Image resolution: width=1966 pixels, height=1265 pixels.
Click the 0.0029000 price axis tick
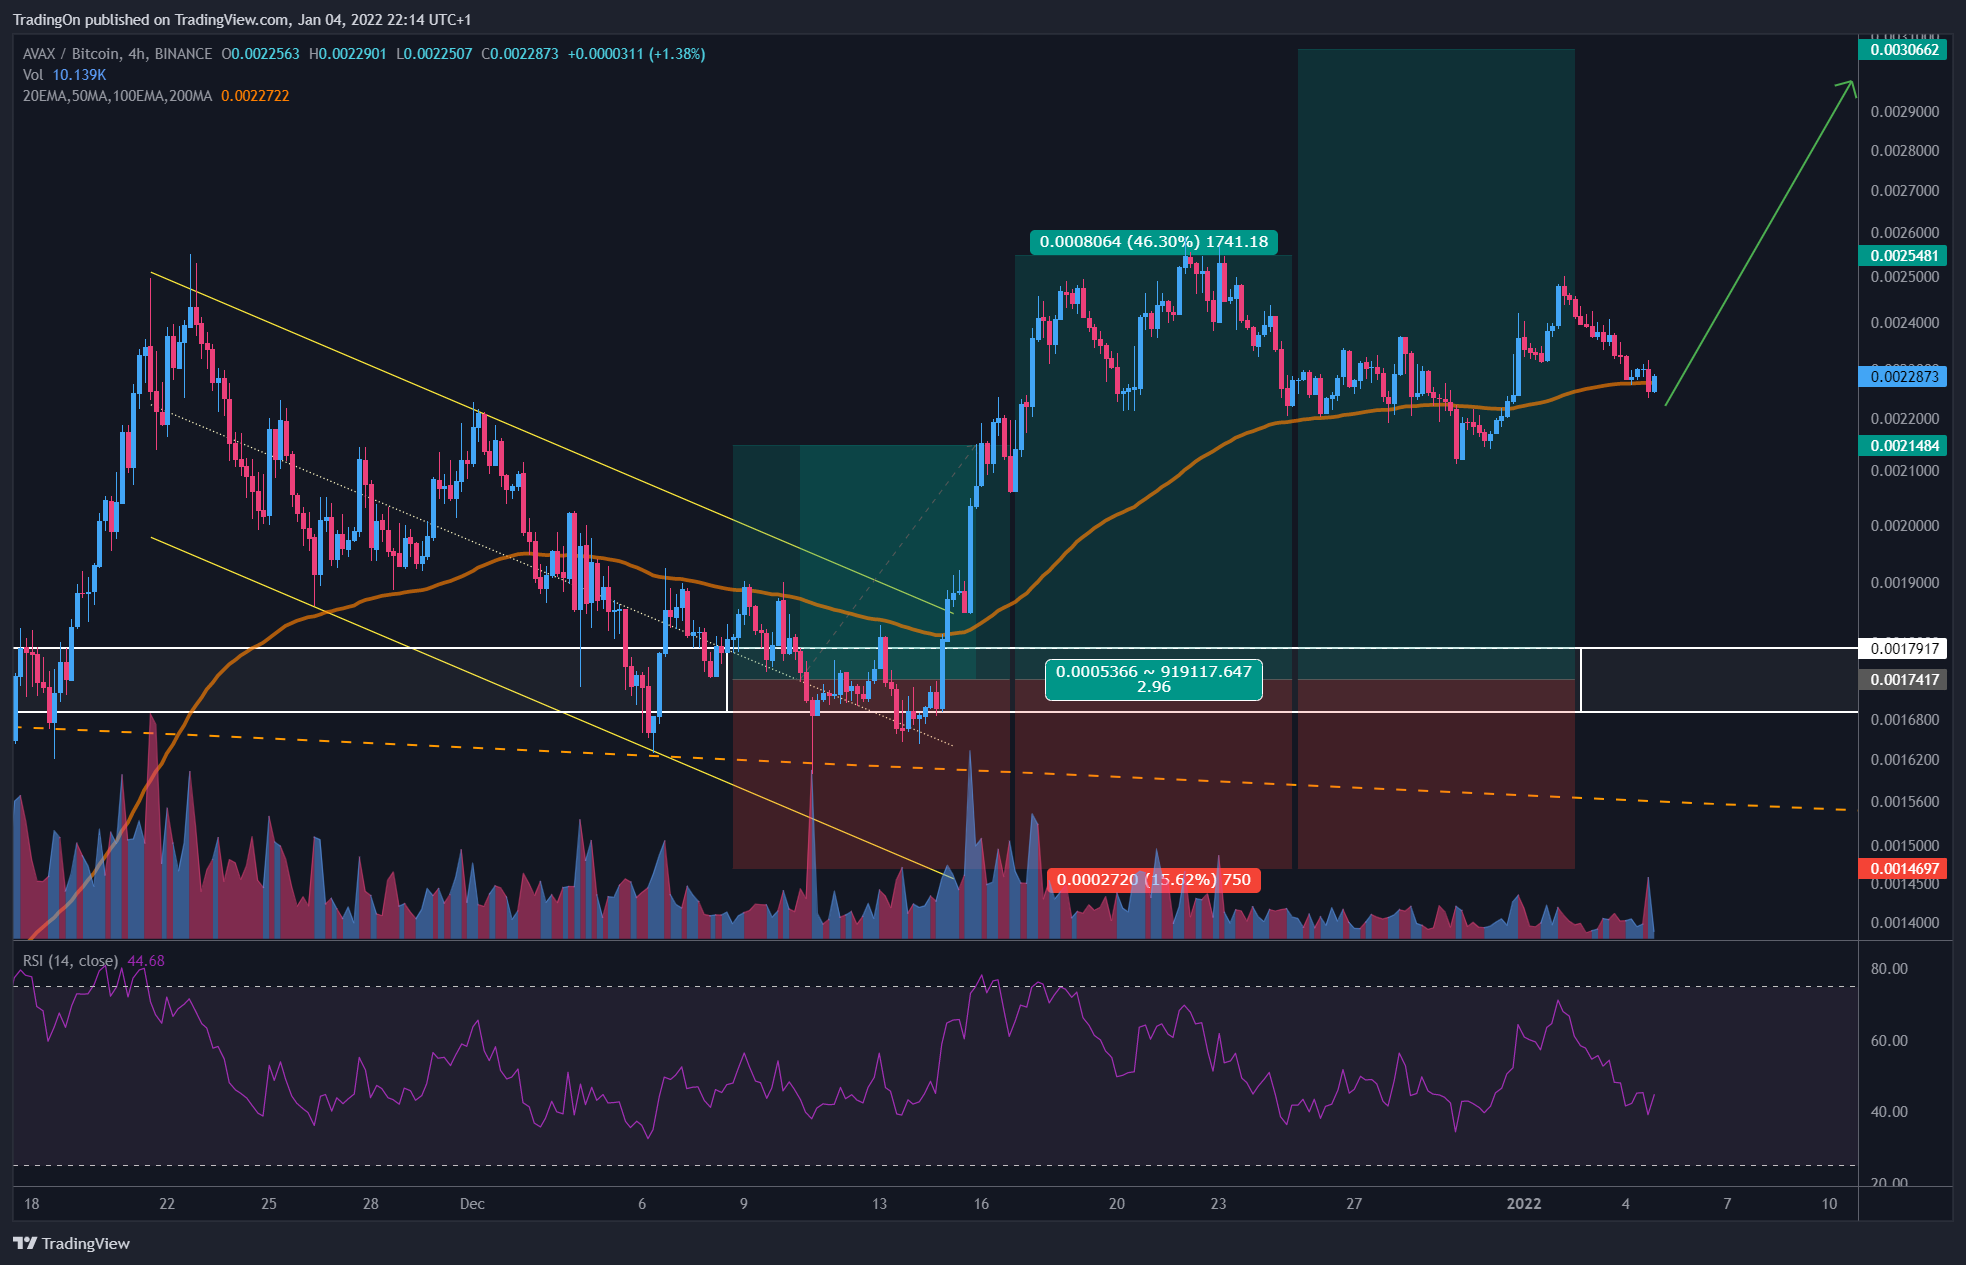click(x=1905, y=112)
